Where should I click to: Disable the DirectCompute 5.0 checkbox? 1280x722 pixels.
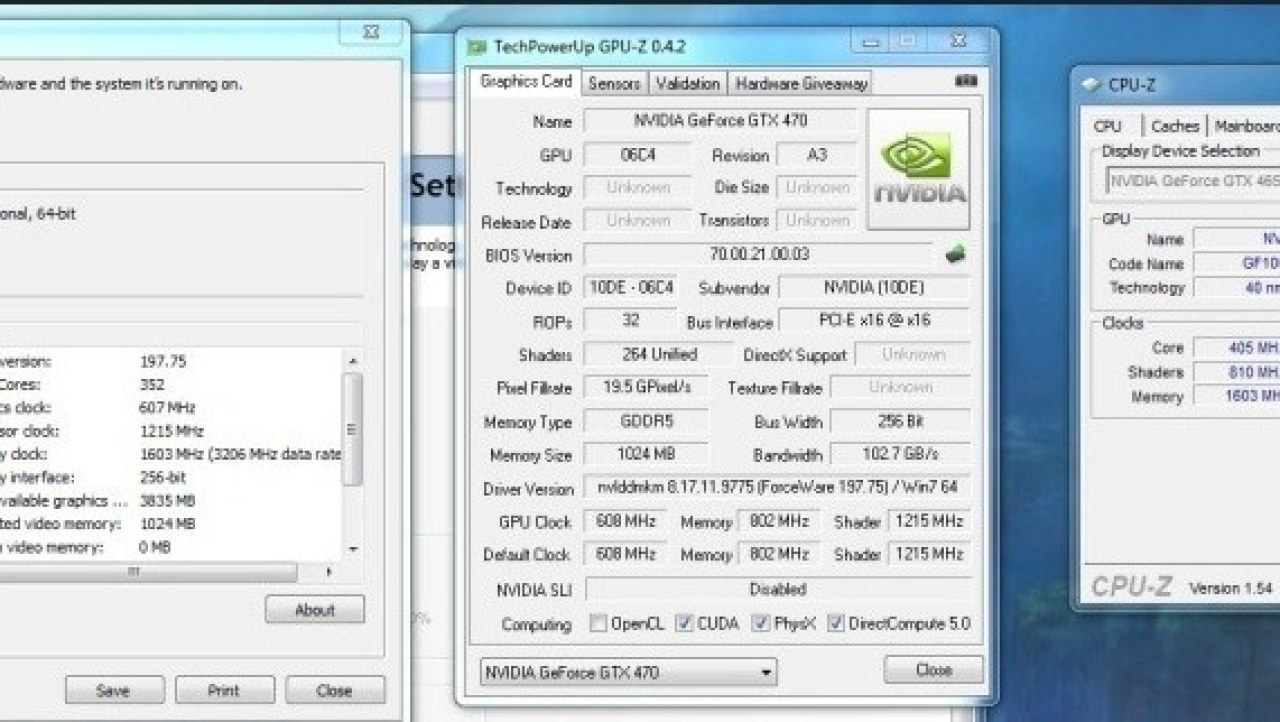coord(836,624)
